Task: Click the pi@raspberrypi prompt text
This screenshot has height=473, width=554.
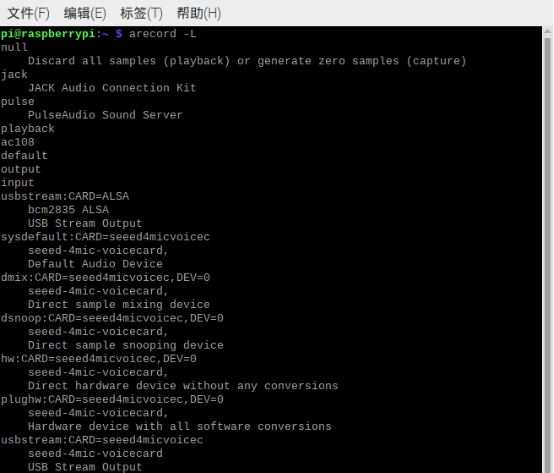Action: (48, 34)
